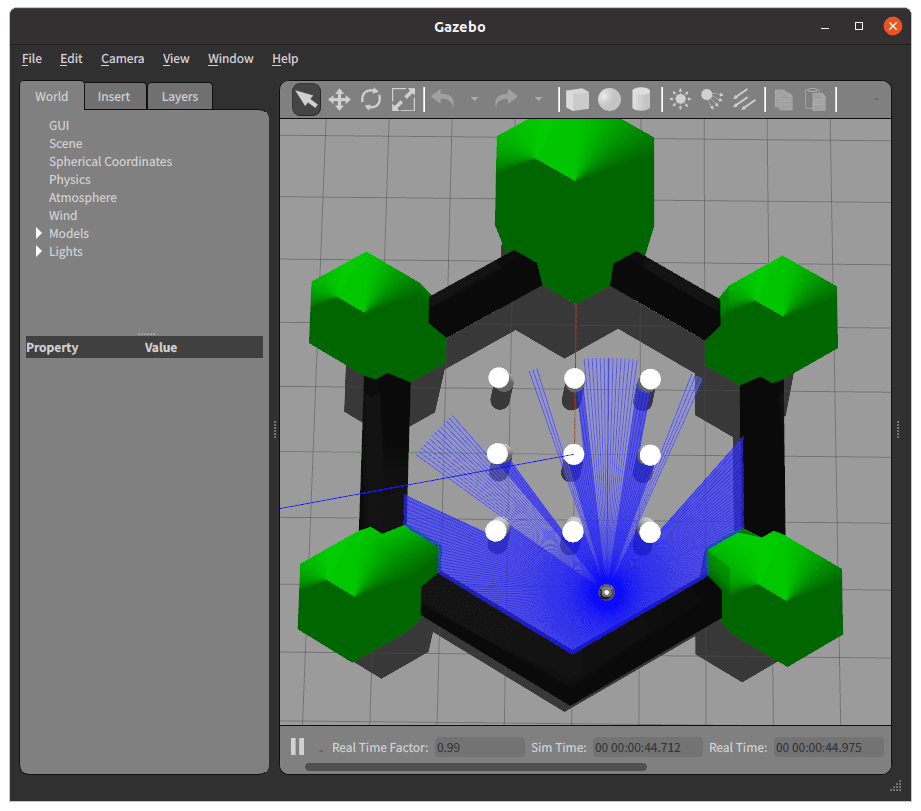Viewport: 921px width, 811px height.
Task: Open the redo dropdown arrow
Action: [539, 99]
